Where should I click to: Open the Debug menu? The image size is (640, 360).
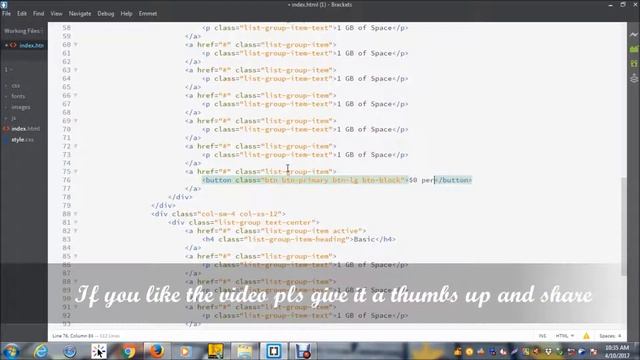pos(106,13)
